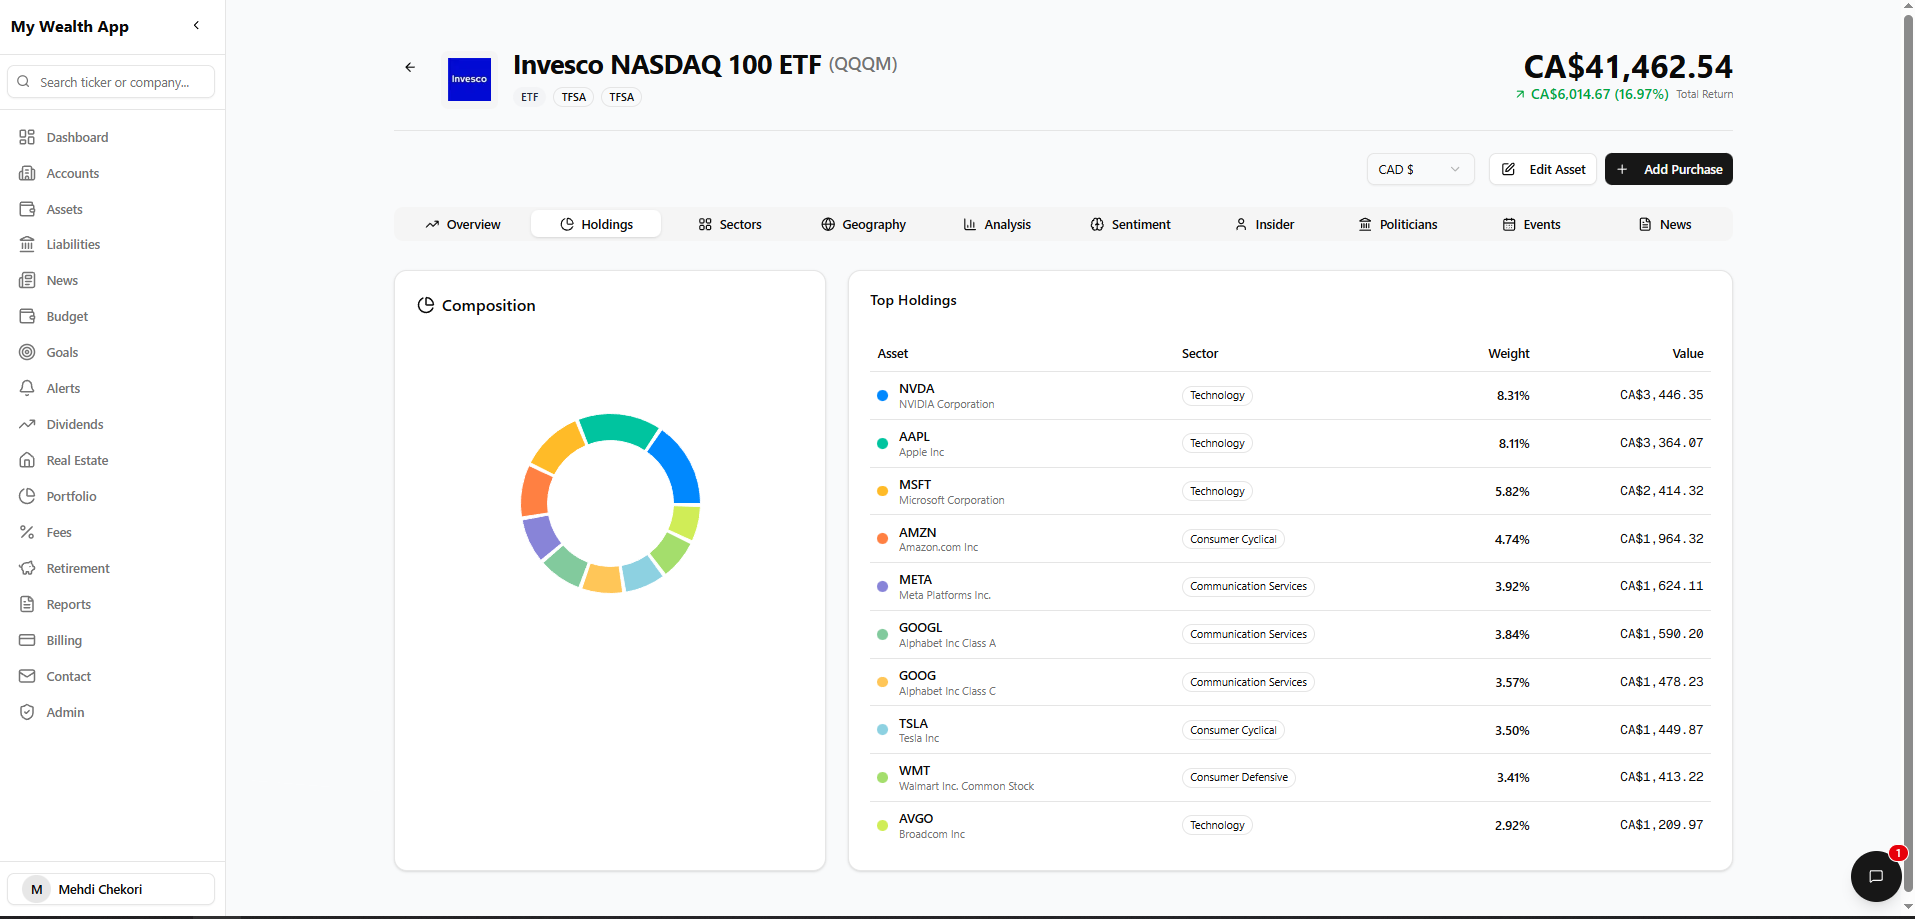Click the ETF tag badge

click(530, 97)
